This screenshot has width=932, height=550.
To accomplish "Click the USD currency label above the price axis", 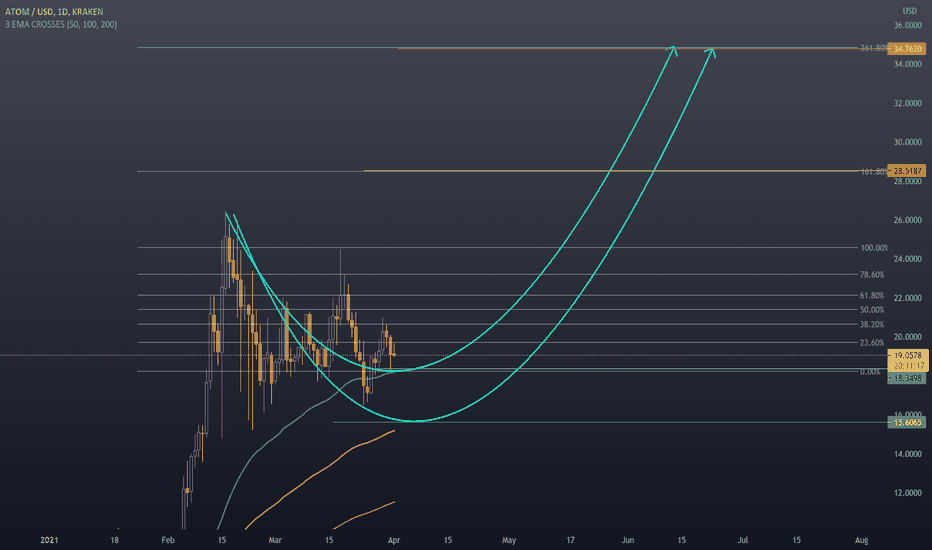I will [x=909, y=11].
